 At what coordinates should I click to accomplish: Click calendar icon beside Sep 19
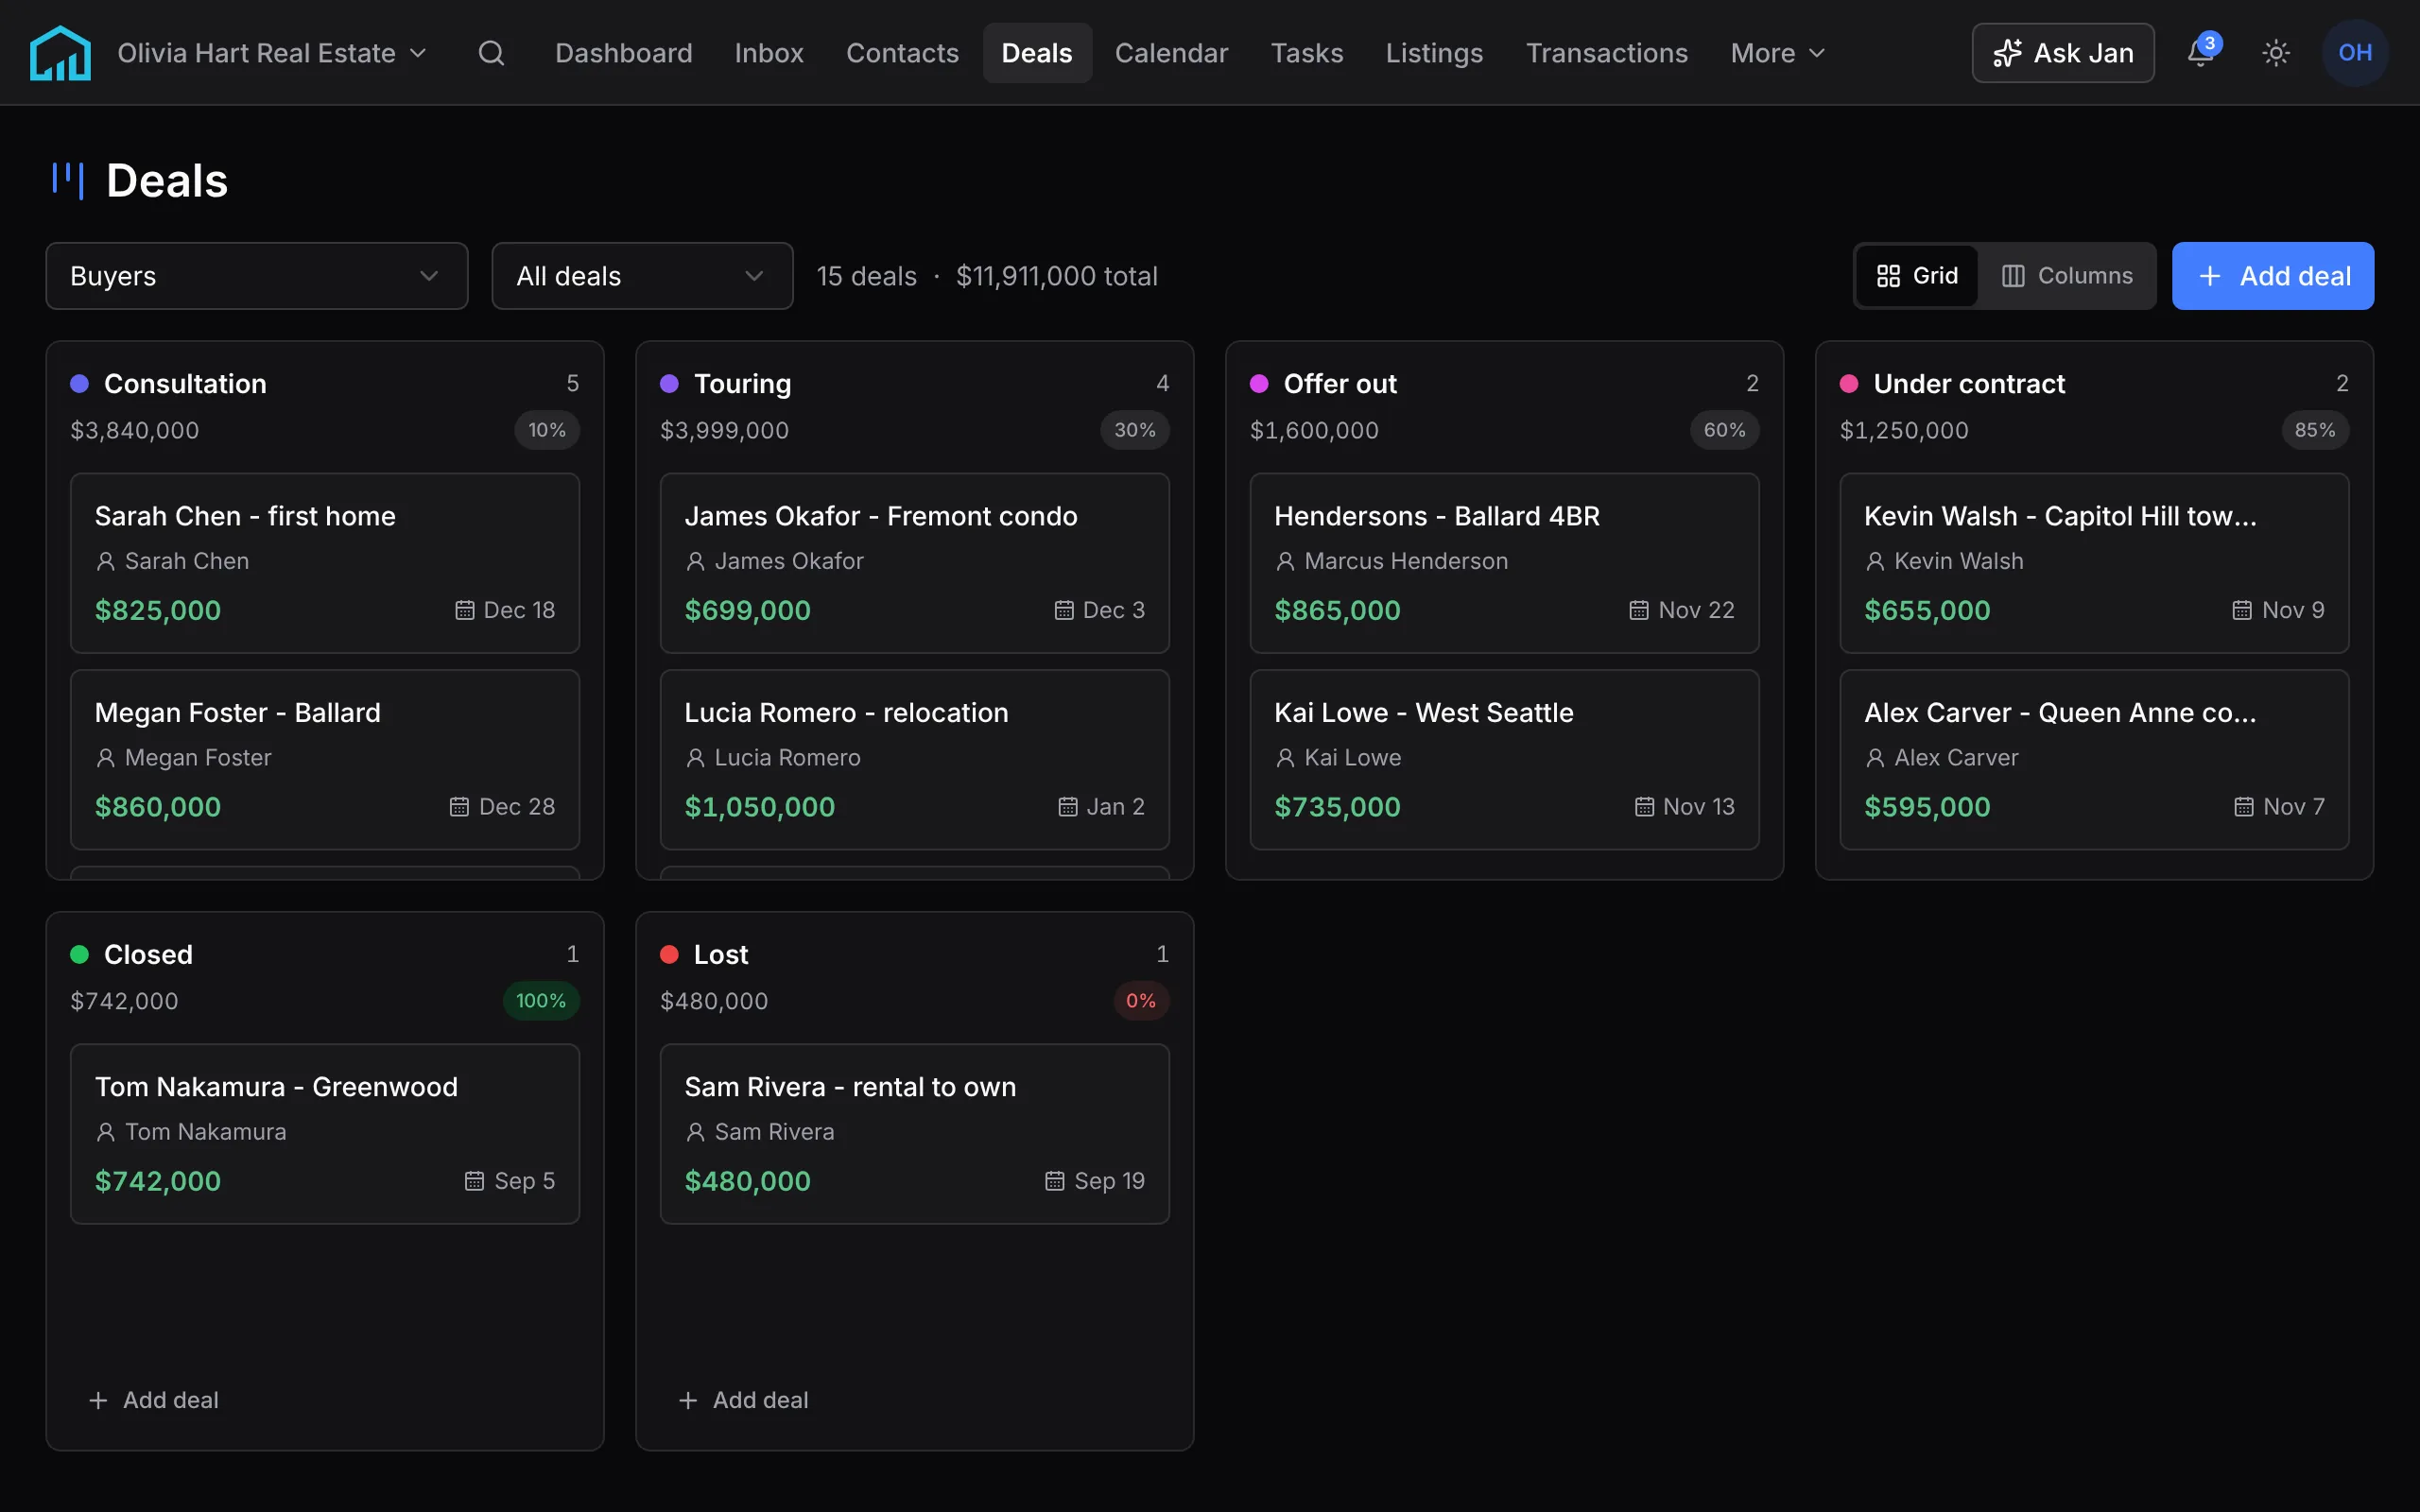click(x=1055, y=1181)
